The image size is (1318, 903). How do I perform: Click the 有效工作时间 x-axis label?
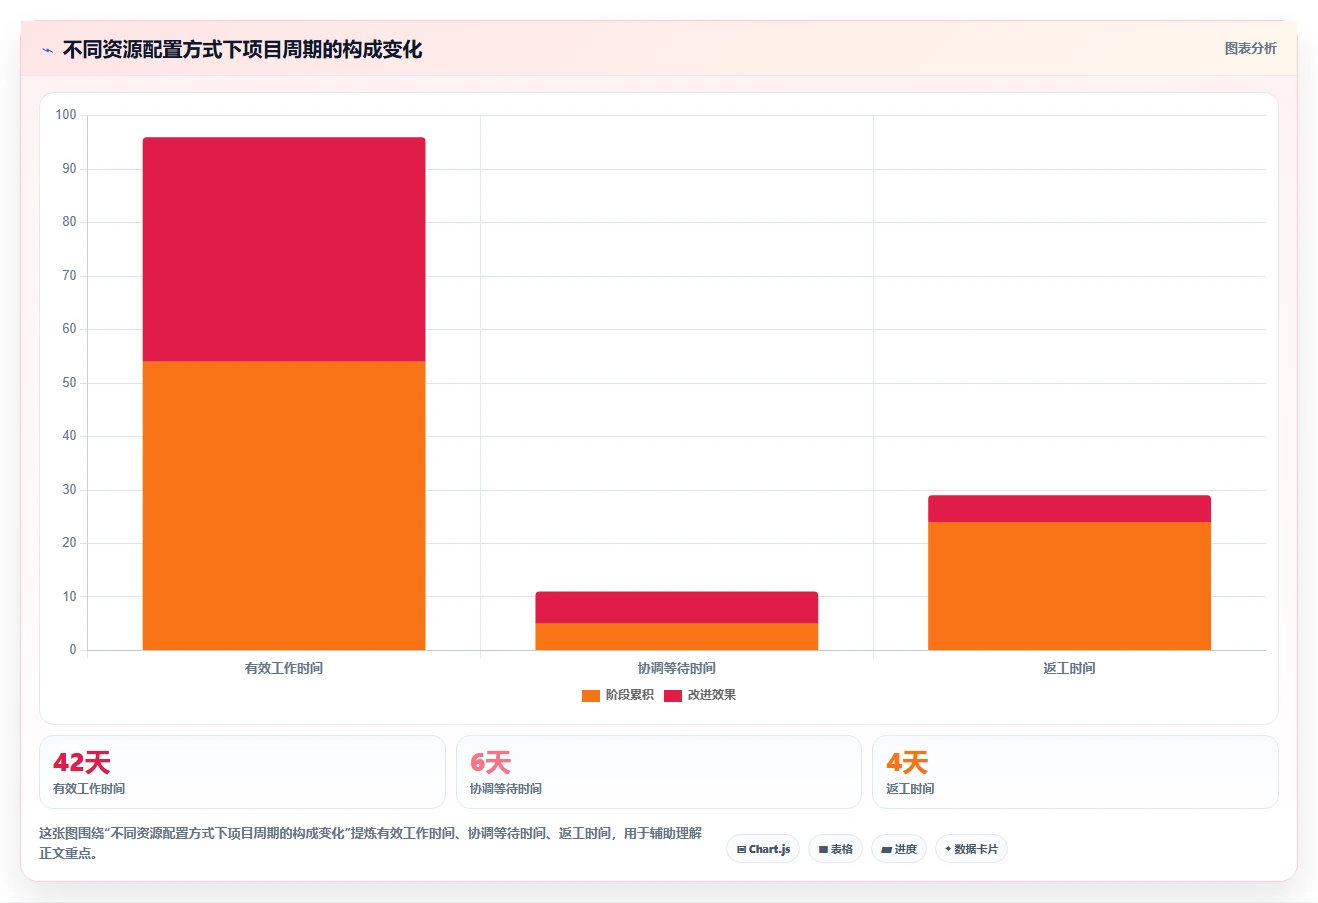pos(284,668)
